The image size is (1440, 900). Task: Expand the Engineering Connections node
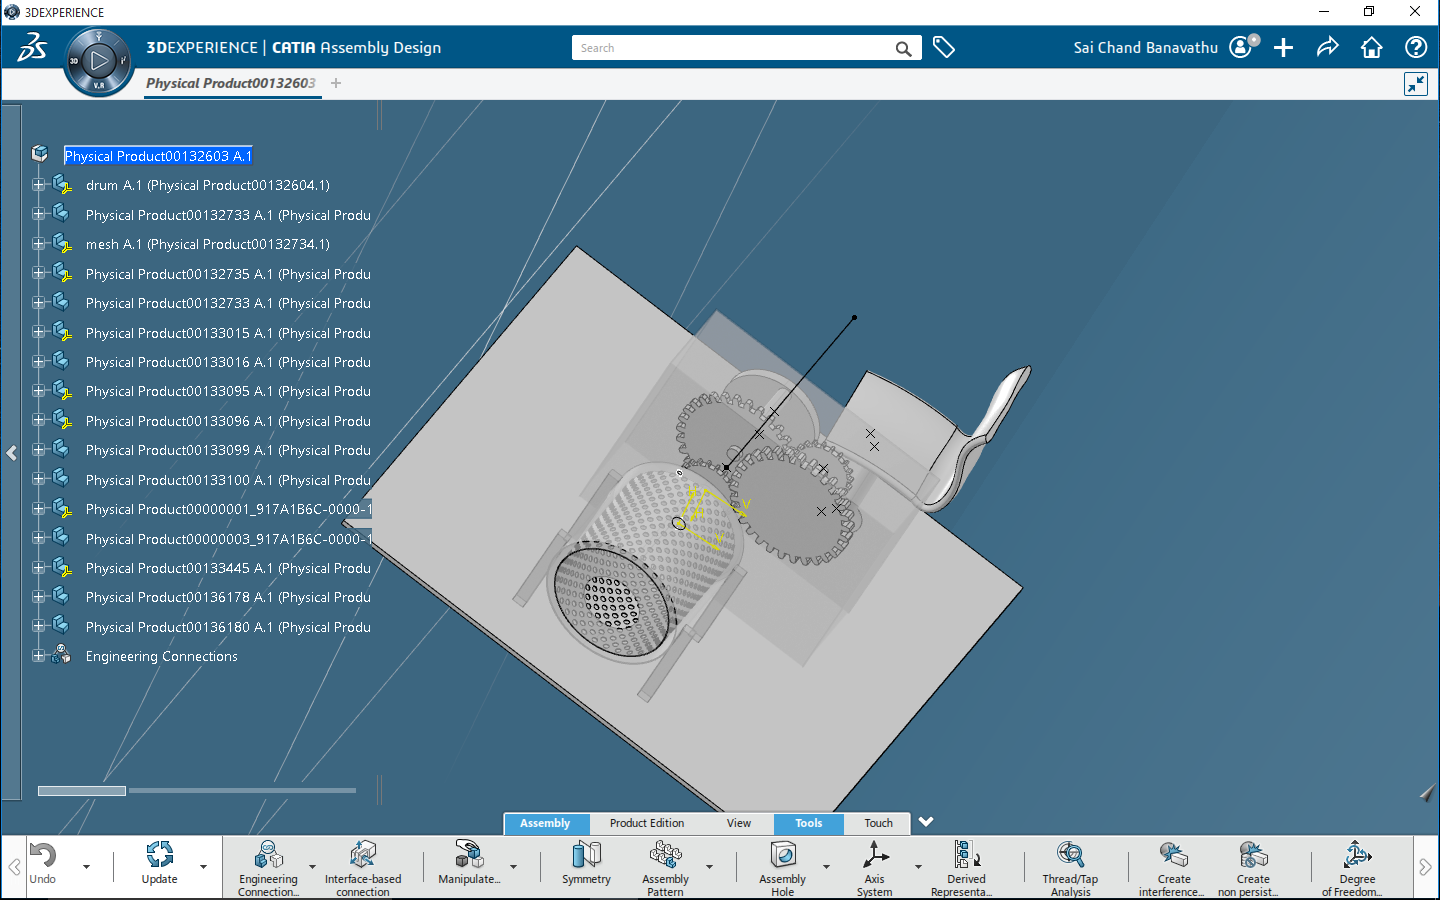click(x=38, y=656)
